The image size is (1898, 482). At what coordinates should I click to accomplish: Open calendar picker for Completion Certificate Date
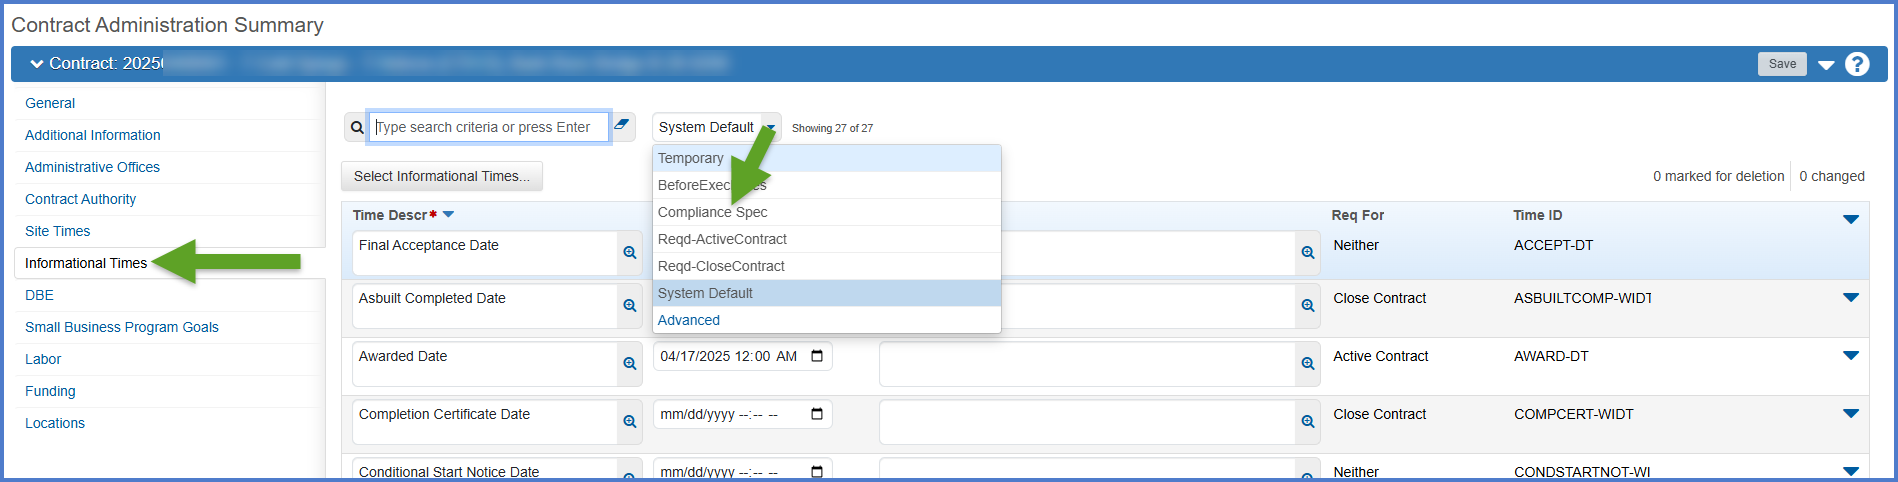[817, 415]
